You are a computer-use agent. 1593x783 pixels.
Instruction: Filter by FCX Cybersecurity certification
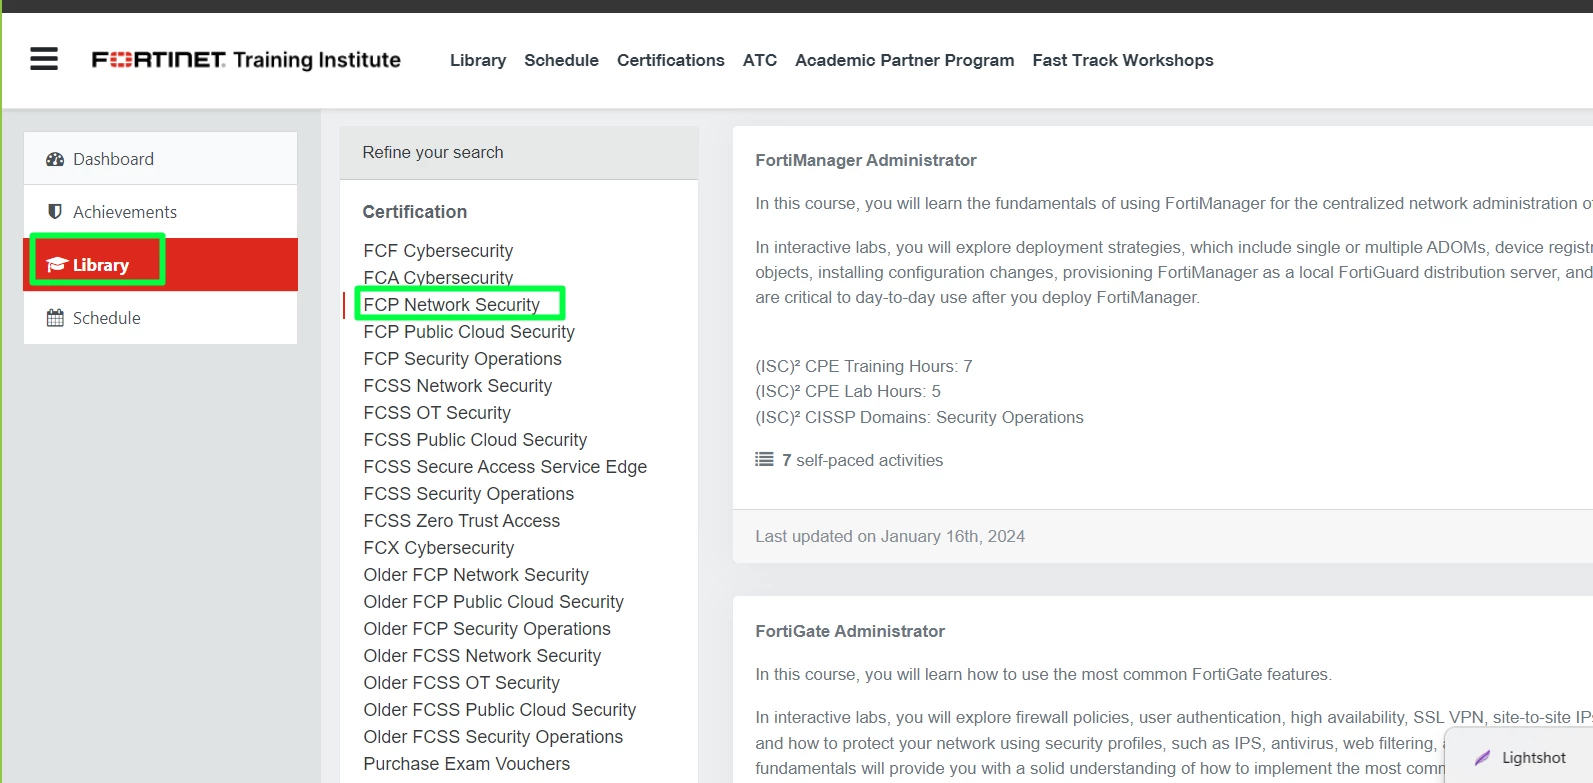[439, 548]
